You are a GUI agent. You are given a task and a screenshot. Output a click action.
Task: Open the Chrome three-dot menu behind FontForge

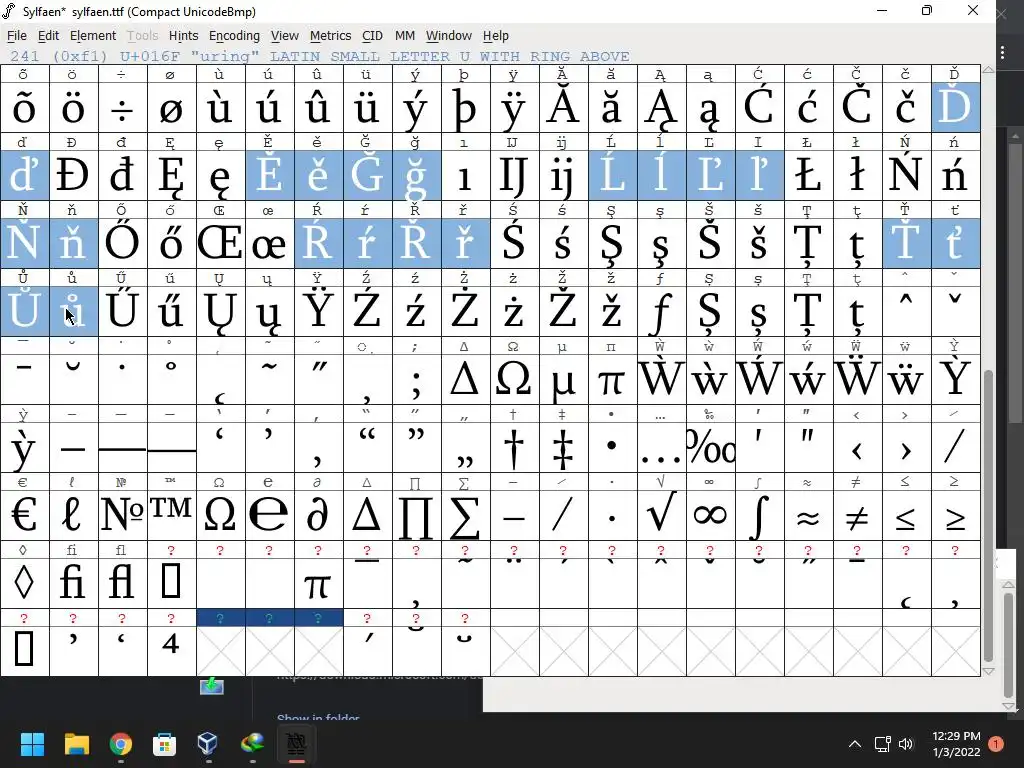pyautogui.click(x=1002, y=54)
